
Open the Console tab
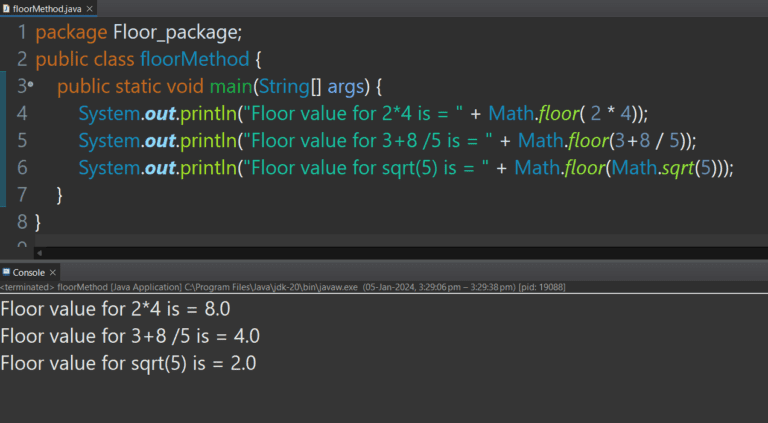[x=29, y=273]
